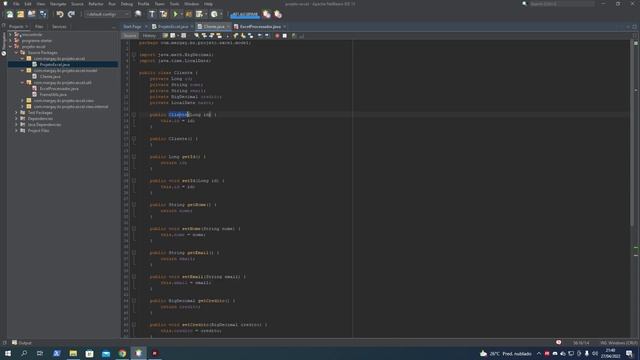
Task: Click the New Project toolbar icon
Action: (20, 14)
